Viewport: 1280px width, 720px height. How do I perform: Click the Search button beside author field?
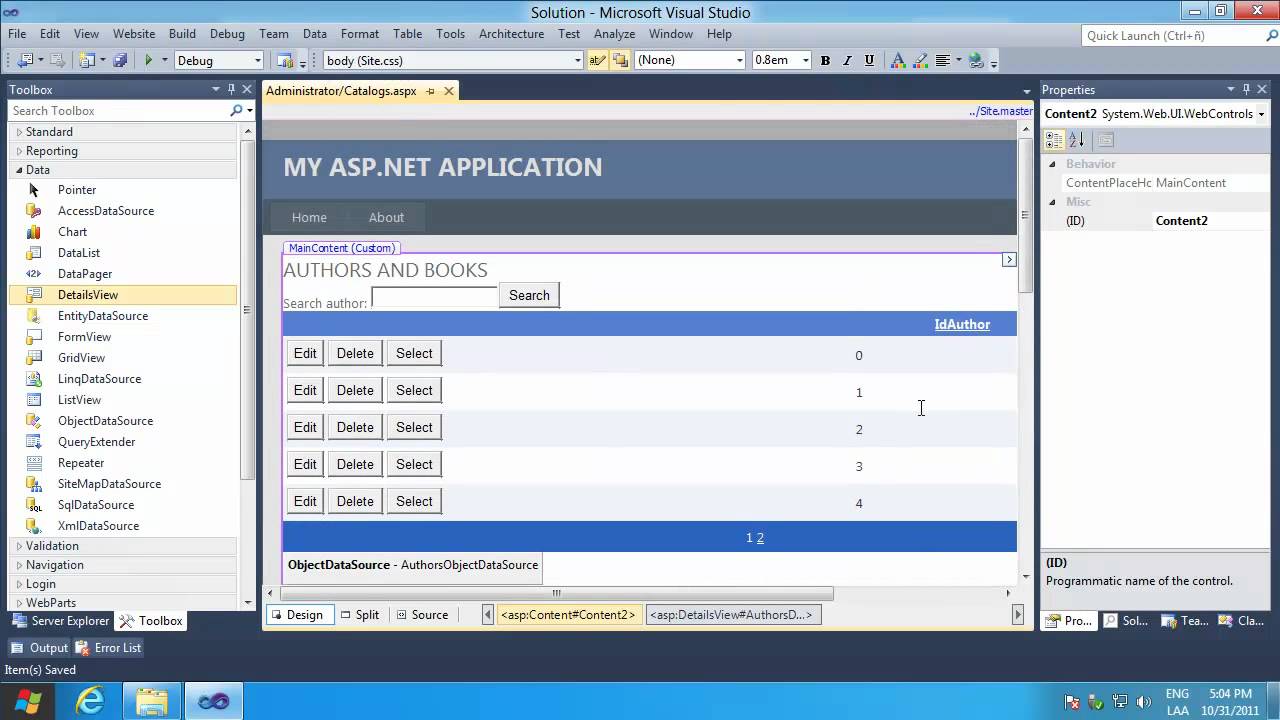click(x=529, y=295)
